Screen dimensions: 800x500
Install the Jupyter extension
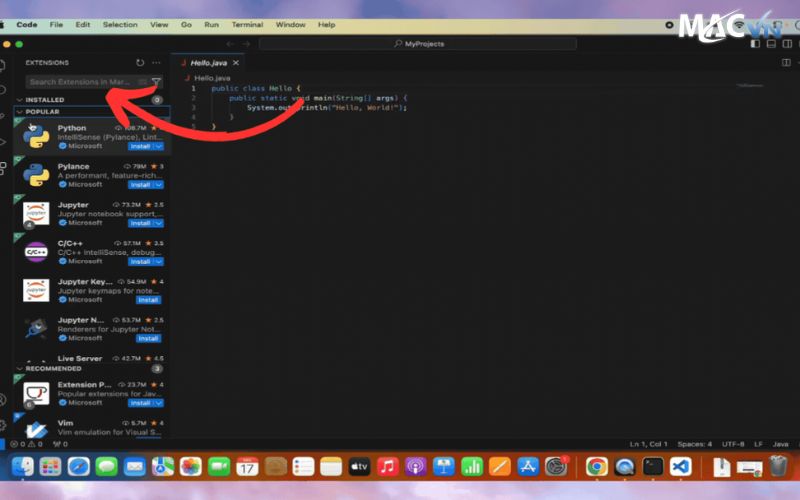[x=140, y=223]
